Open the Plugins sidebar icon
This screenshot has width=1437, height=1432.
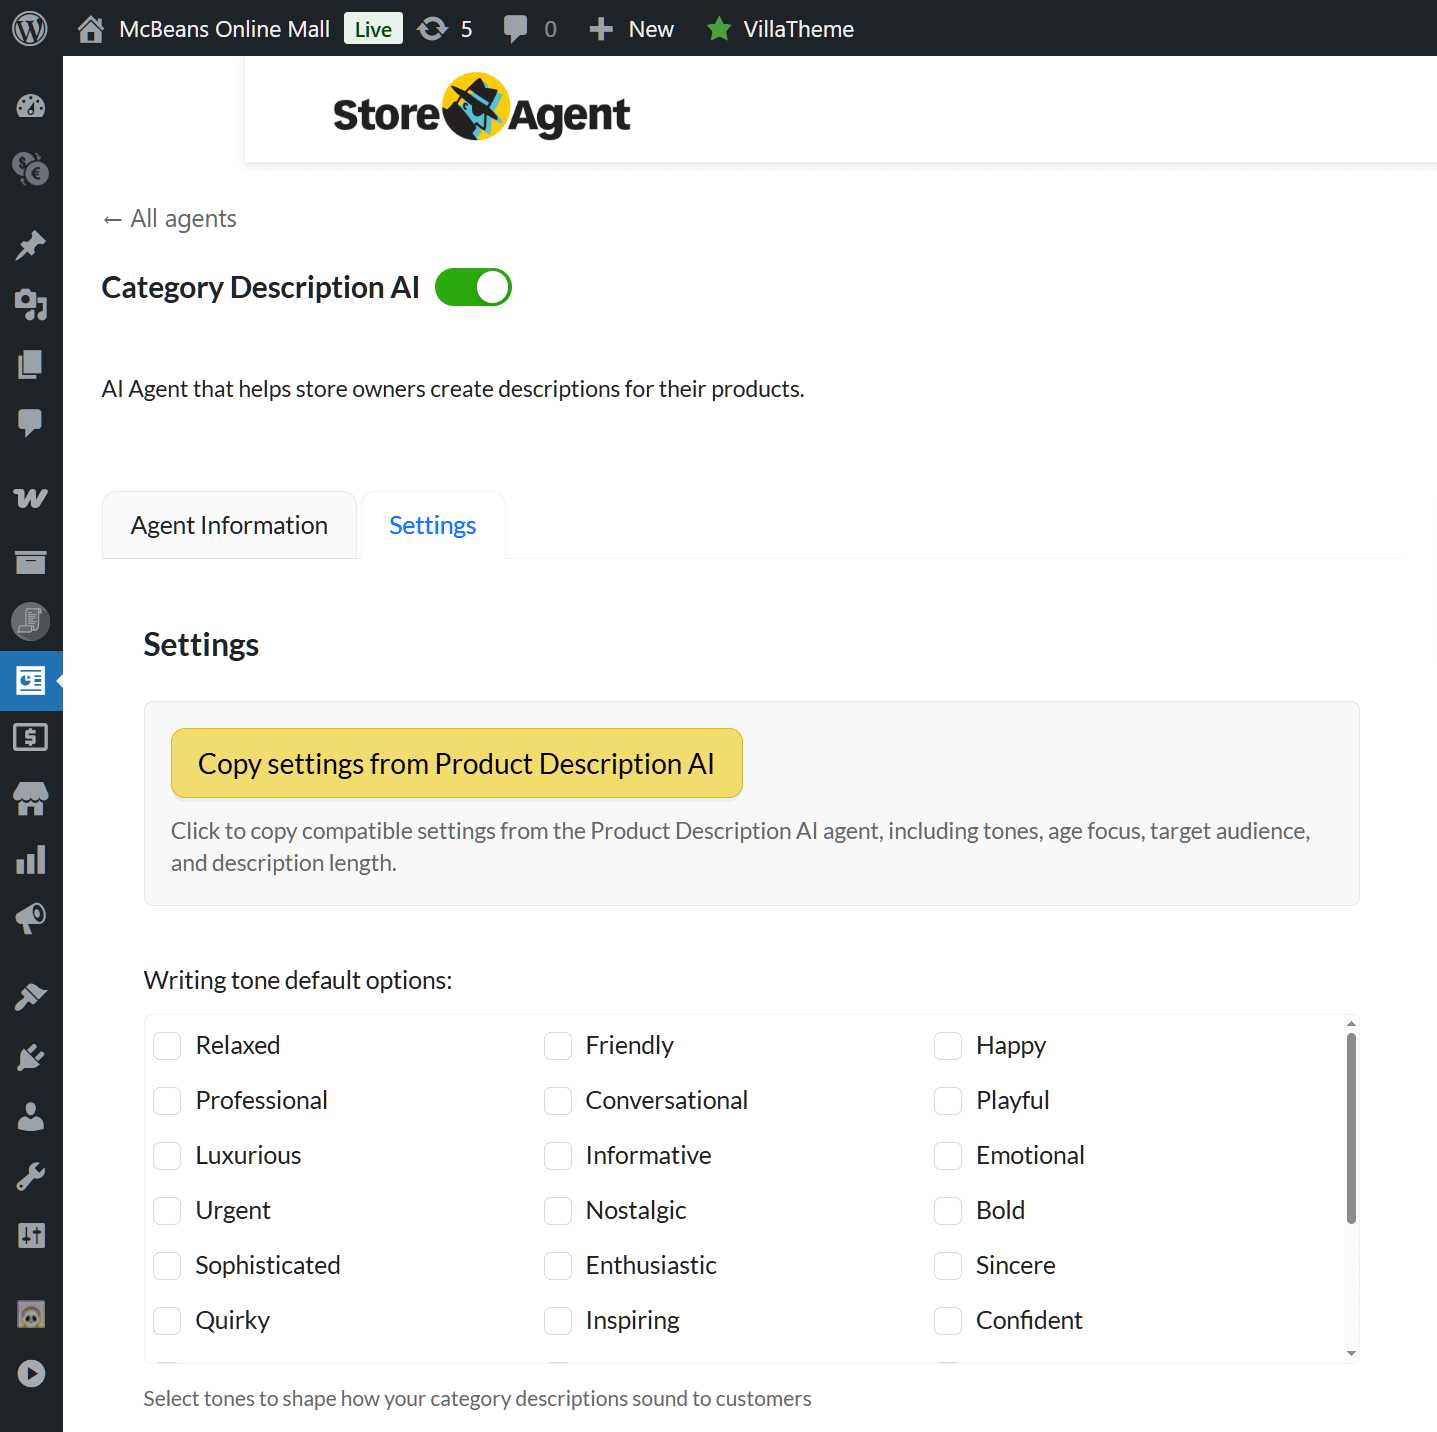point(31,1056)
